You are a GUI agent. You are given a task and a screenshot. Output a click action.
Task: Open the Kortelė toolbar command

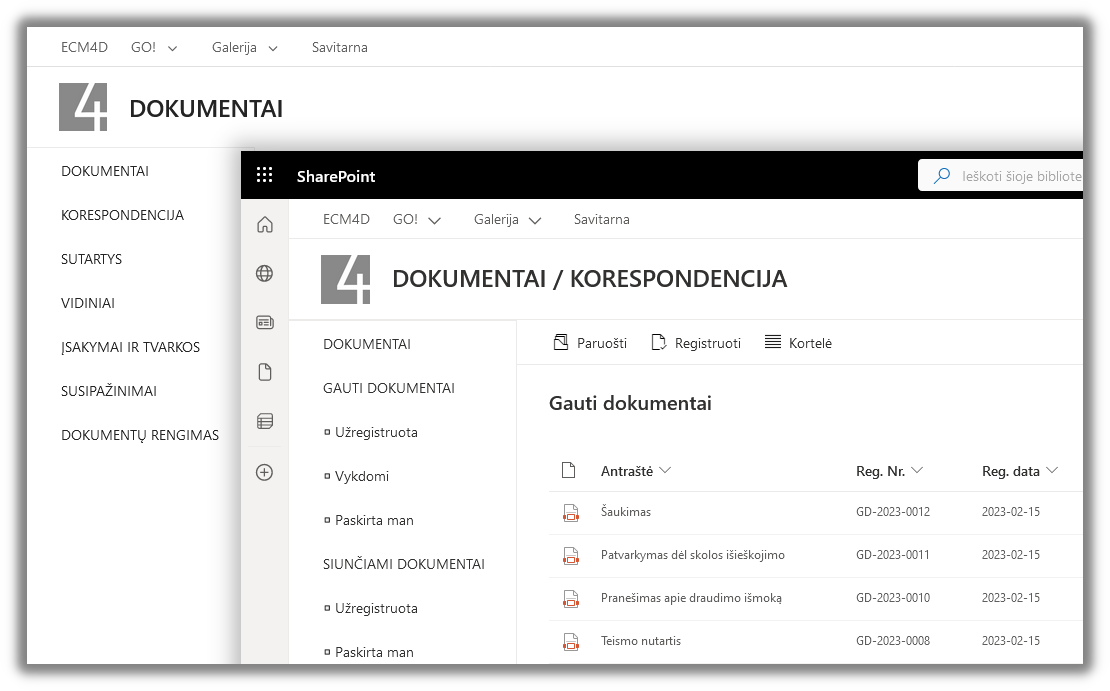[x=798, y=343]
